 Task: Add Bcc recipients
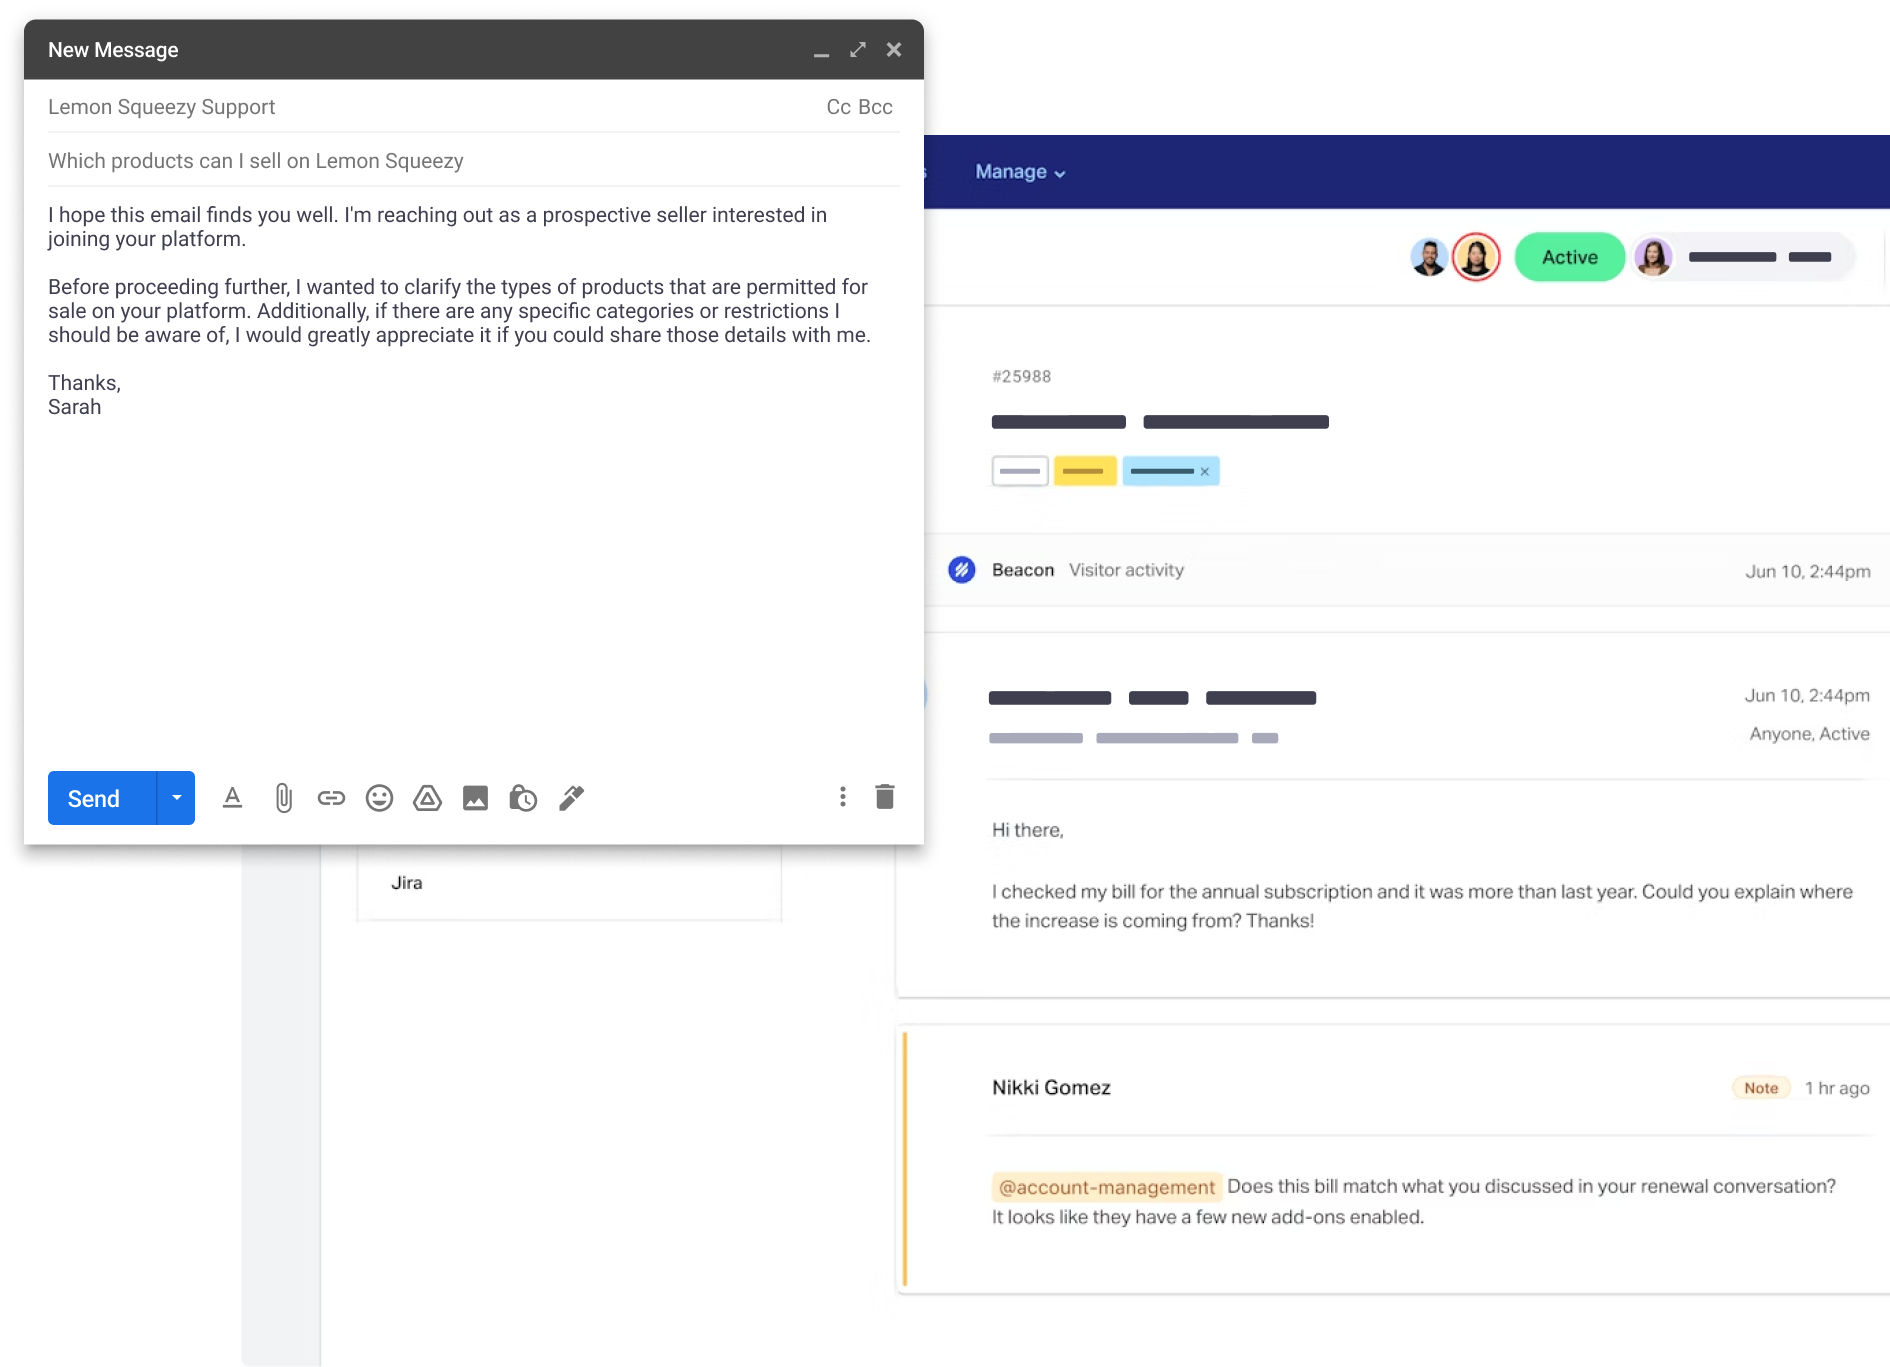875,107
